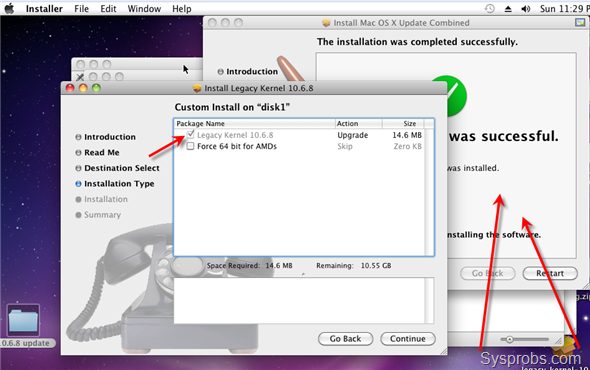Open the File menu
Screen dimensions: 590x370
pyautogui.click(x=81, y=9)
